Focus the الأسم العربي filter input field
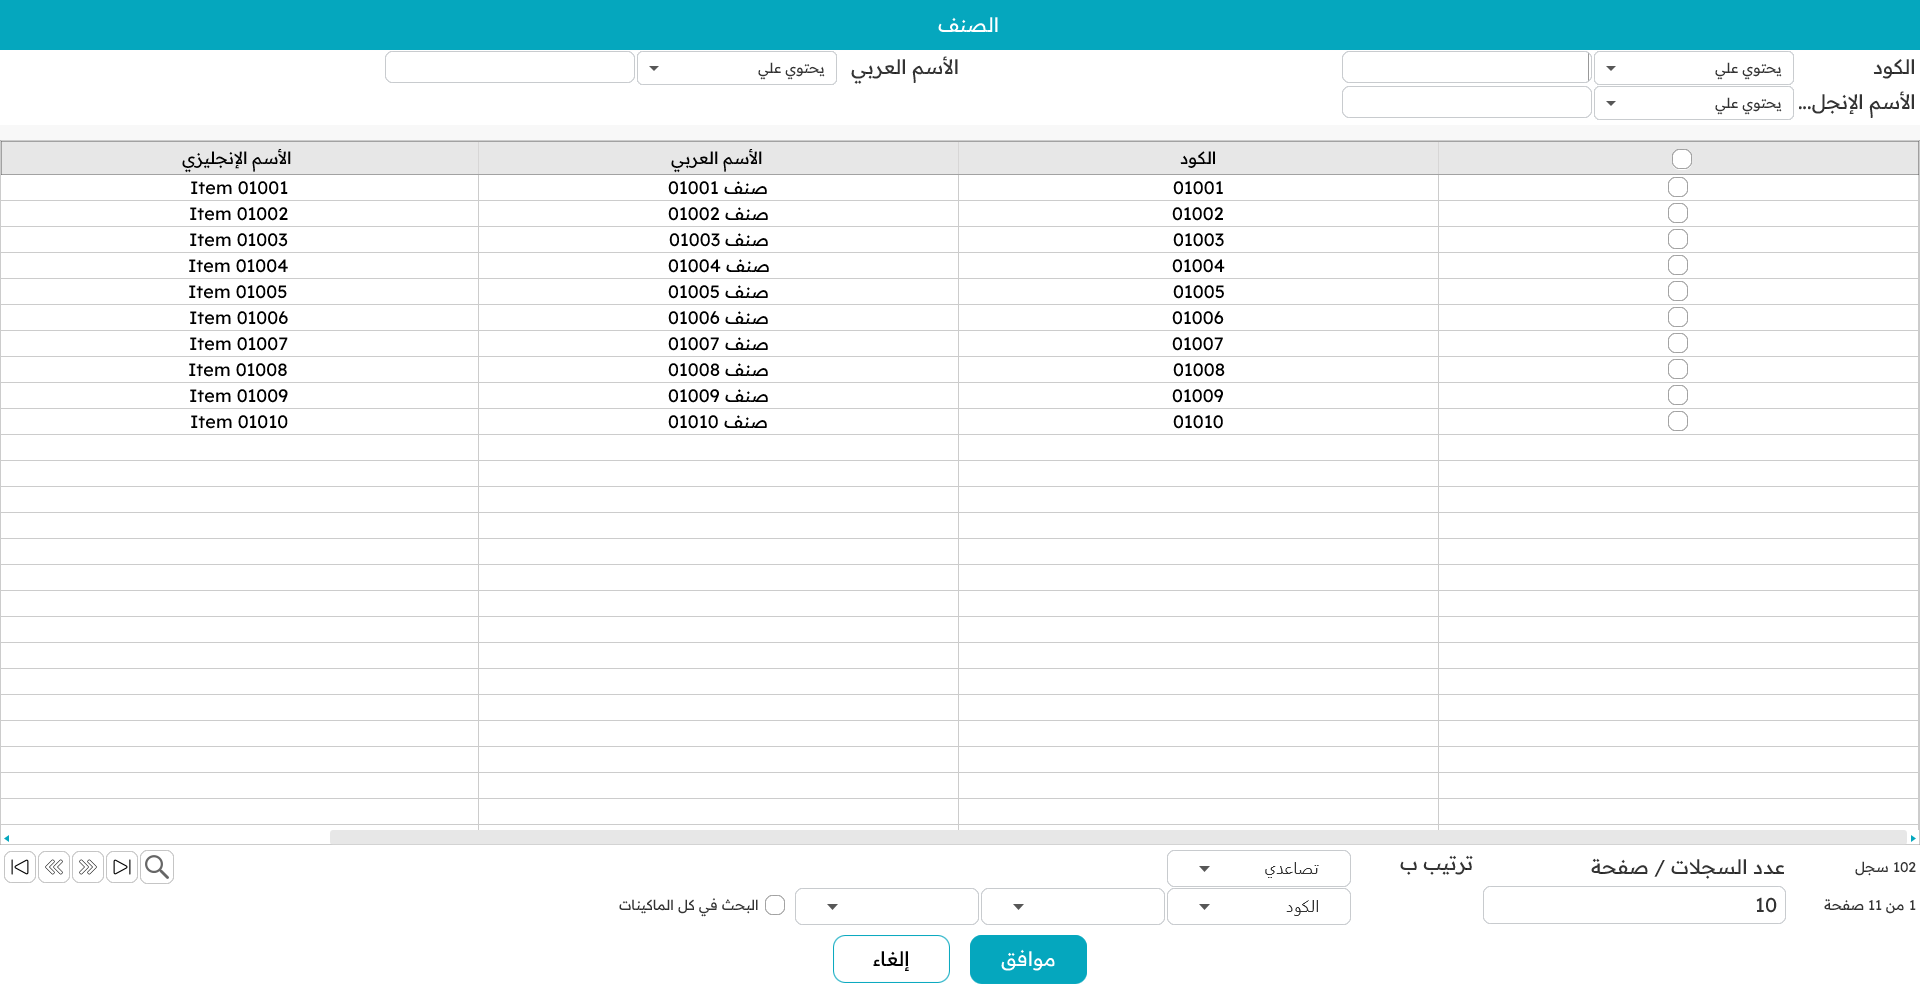The image size is (1920, 1007). 510,67
